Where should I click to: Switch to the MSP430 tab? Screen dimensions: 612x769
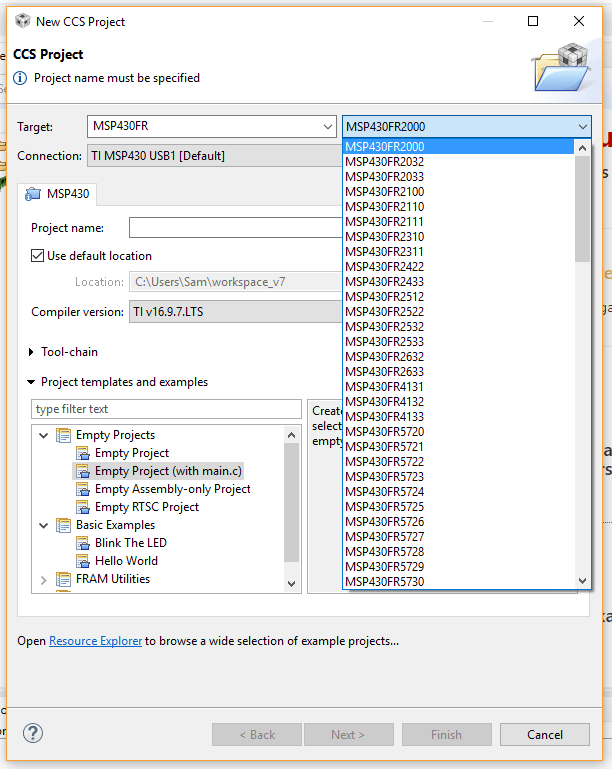[57, 194]
